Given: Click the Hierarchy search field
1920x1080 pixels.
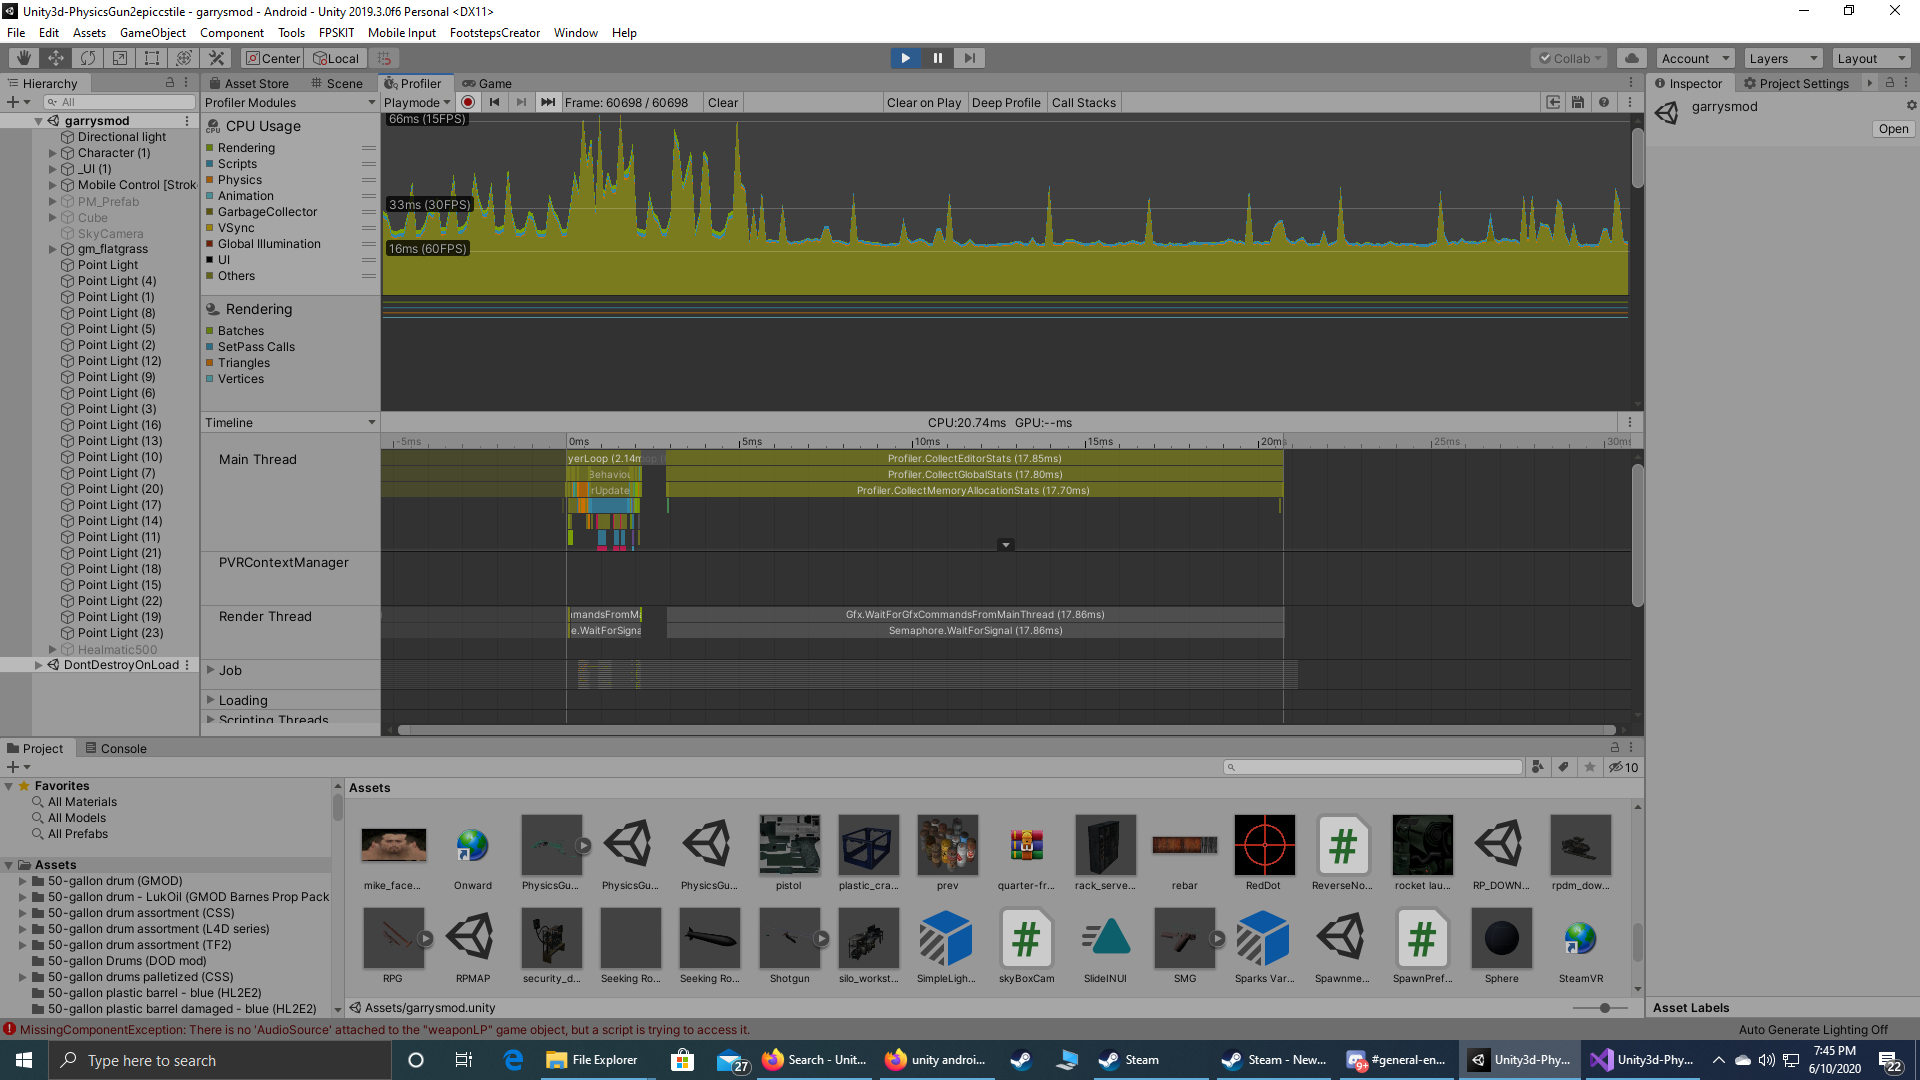Looking at the screenshot, I should [120, 102].
